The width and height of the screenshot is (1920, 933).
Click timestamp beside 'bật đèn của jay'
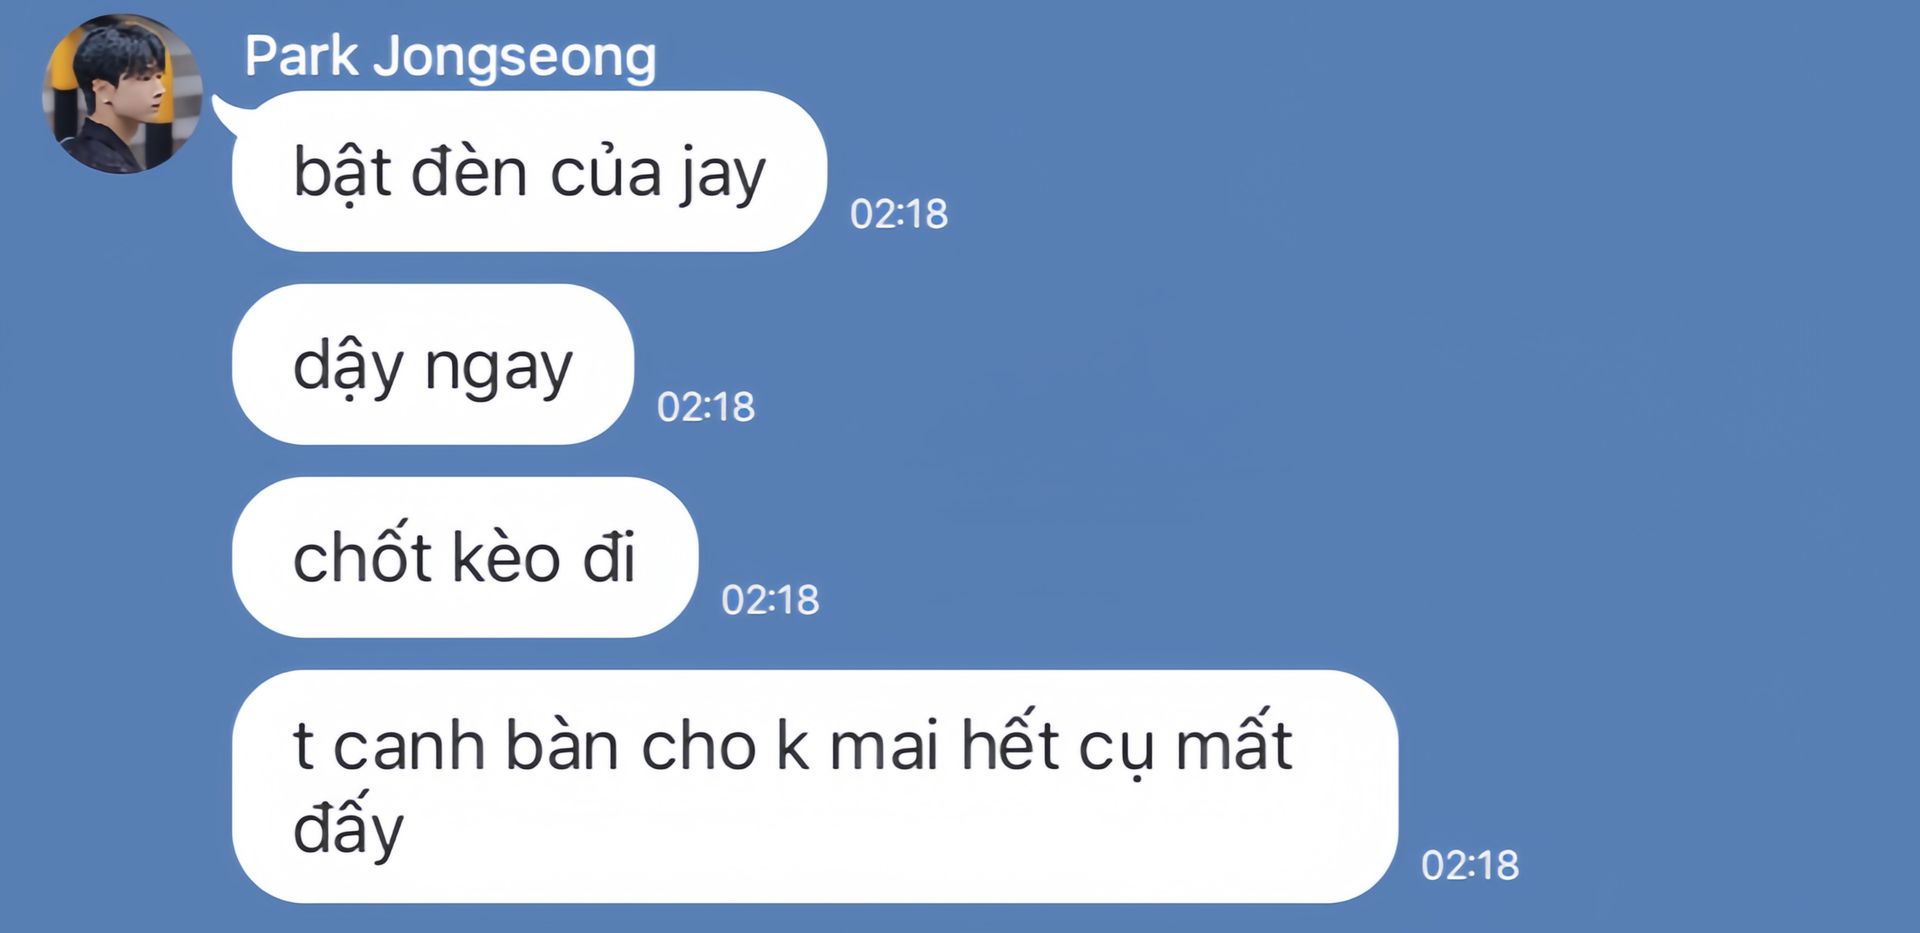[x=898, y=214]
